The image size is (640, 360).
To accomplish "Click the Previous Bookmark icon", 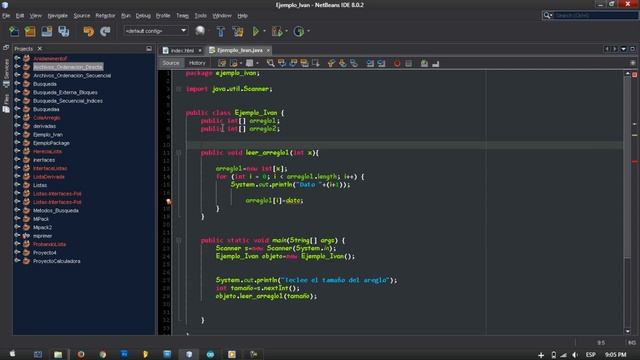I will (331, 63).
